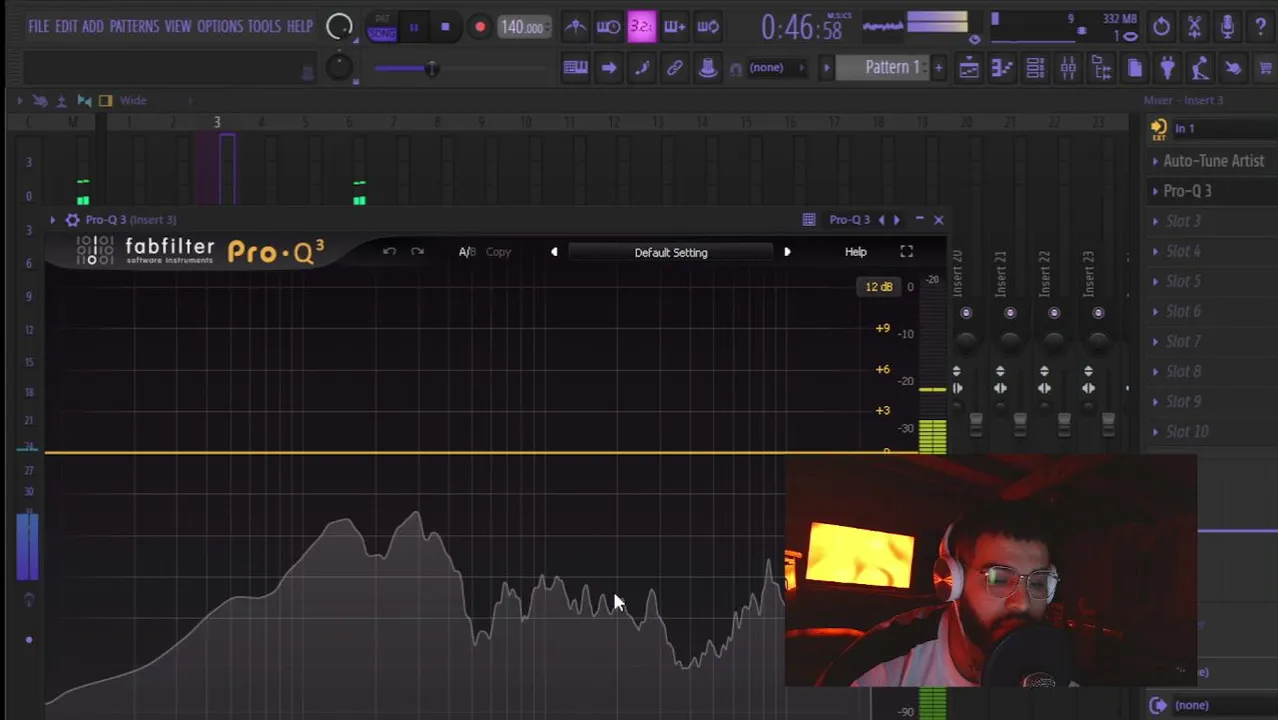
Task: Select empty Slot 4 in mixer
Action: tap(1212, 251)
